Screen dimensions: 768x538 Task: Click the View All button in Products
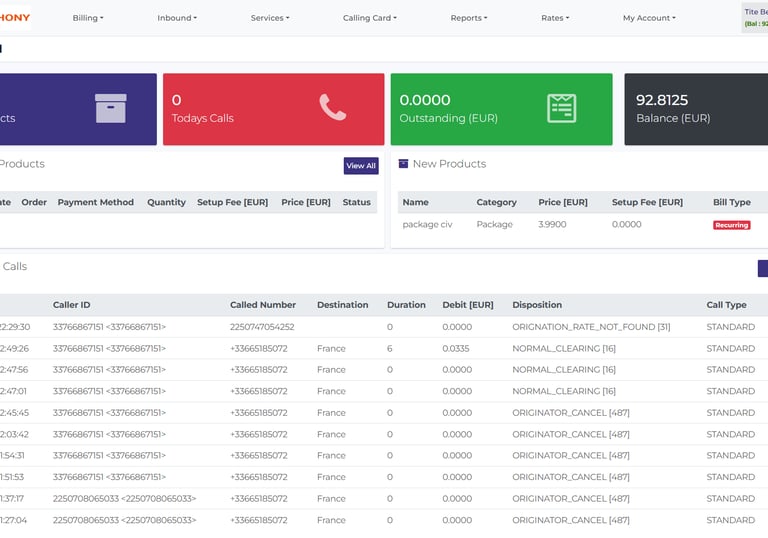361,166
